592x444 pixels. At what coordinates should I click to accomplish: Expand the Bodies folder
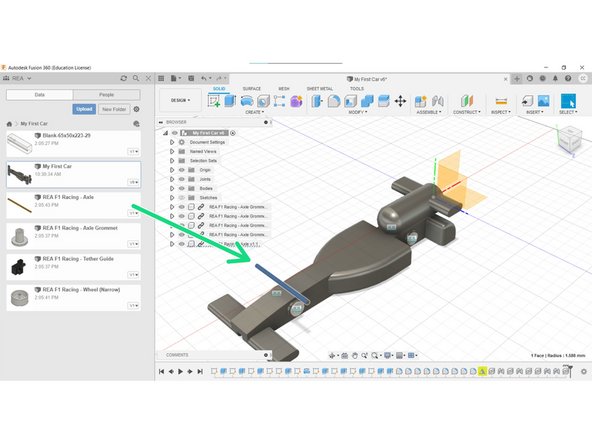coord(172,188)
